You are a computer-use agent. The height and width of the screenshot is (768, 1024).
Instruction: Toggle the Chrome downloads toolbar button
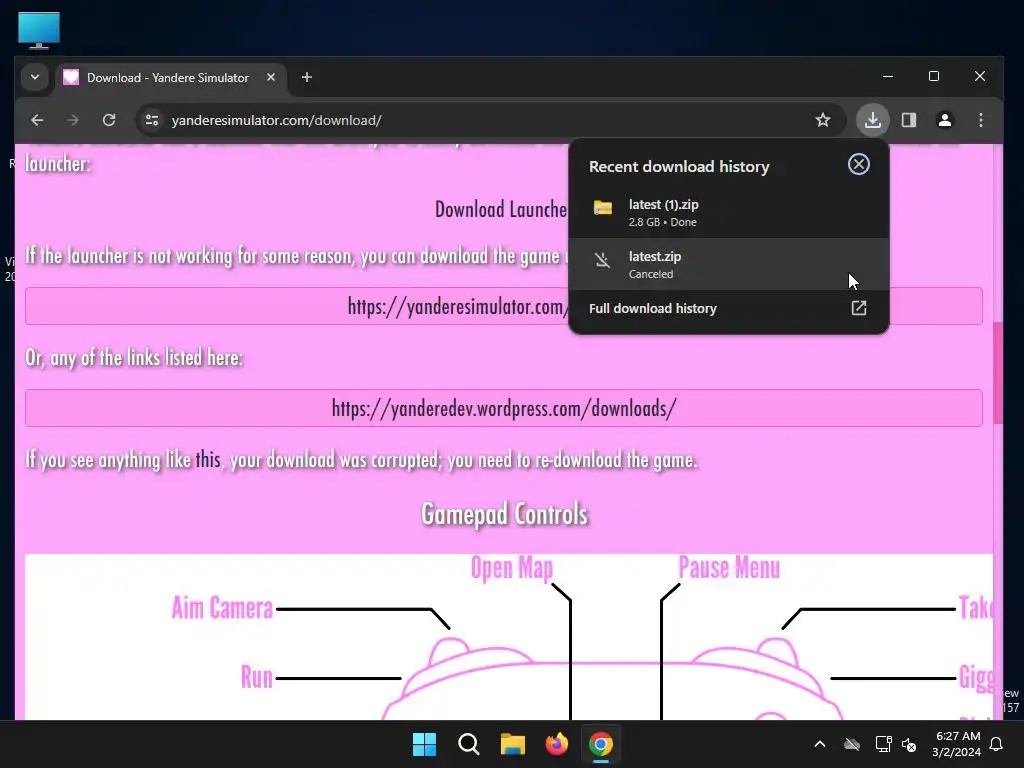coord(873,120)
